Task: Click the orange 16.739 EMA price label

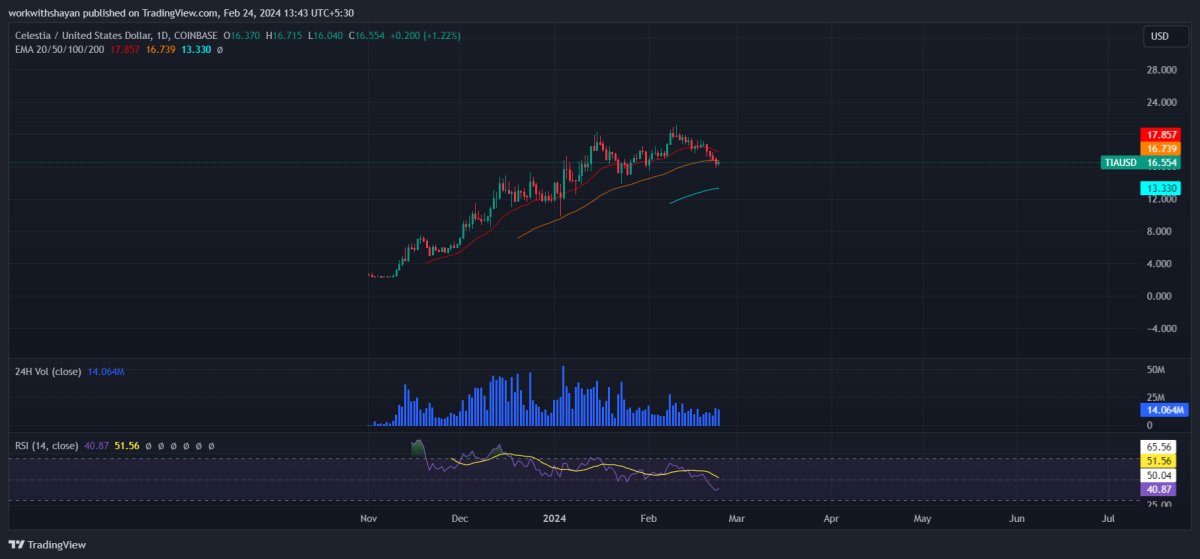Action: [x=1160, y=148]
